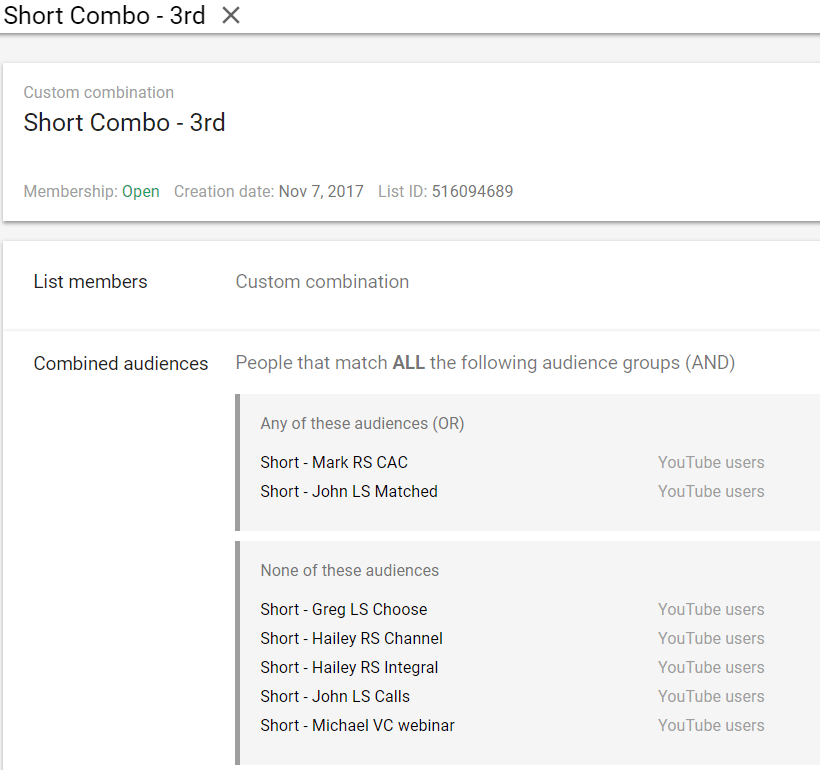Open the Short - John LS Matched audience

(349, 492)
